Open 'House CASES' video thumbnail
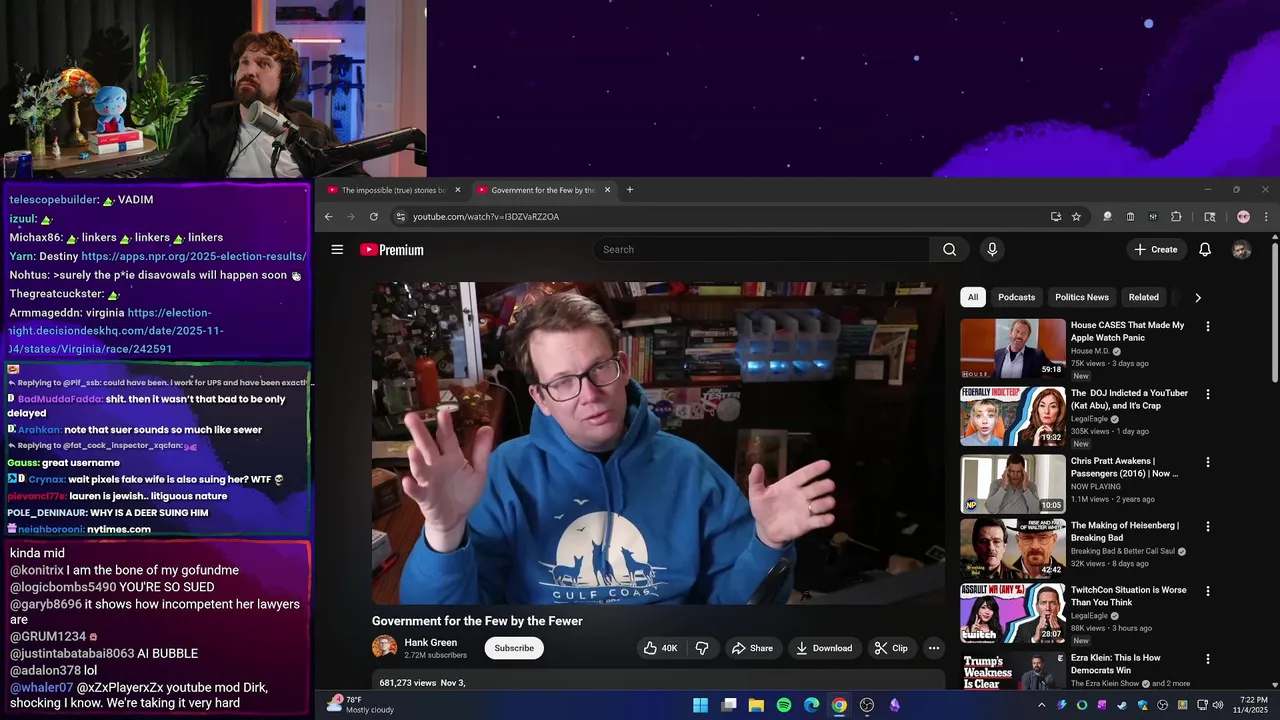This screenshot has height=720, width=1280. point(1013,348)
